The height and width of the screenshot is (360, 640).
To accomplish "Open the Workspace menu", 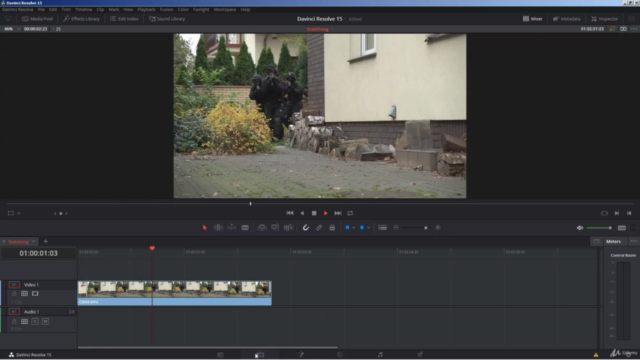I will (x=225, y=9).
